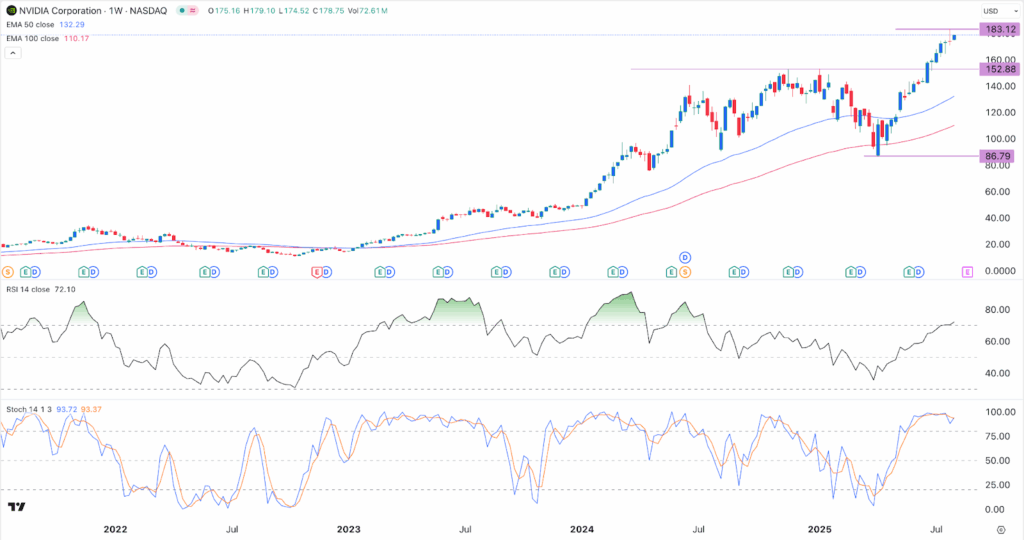The image size is (1024, 540).
Task: Click the 50.00 Stoch axis label
Action: click(998, 460)
